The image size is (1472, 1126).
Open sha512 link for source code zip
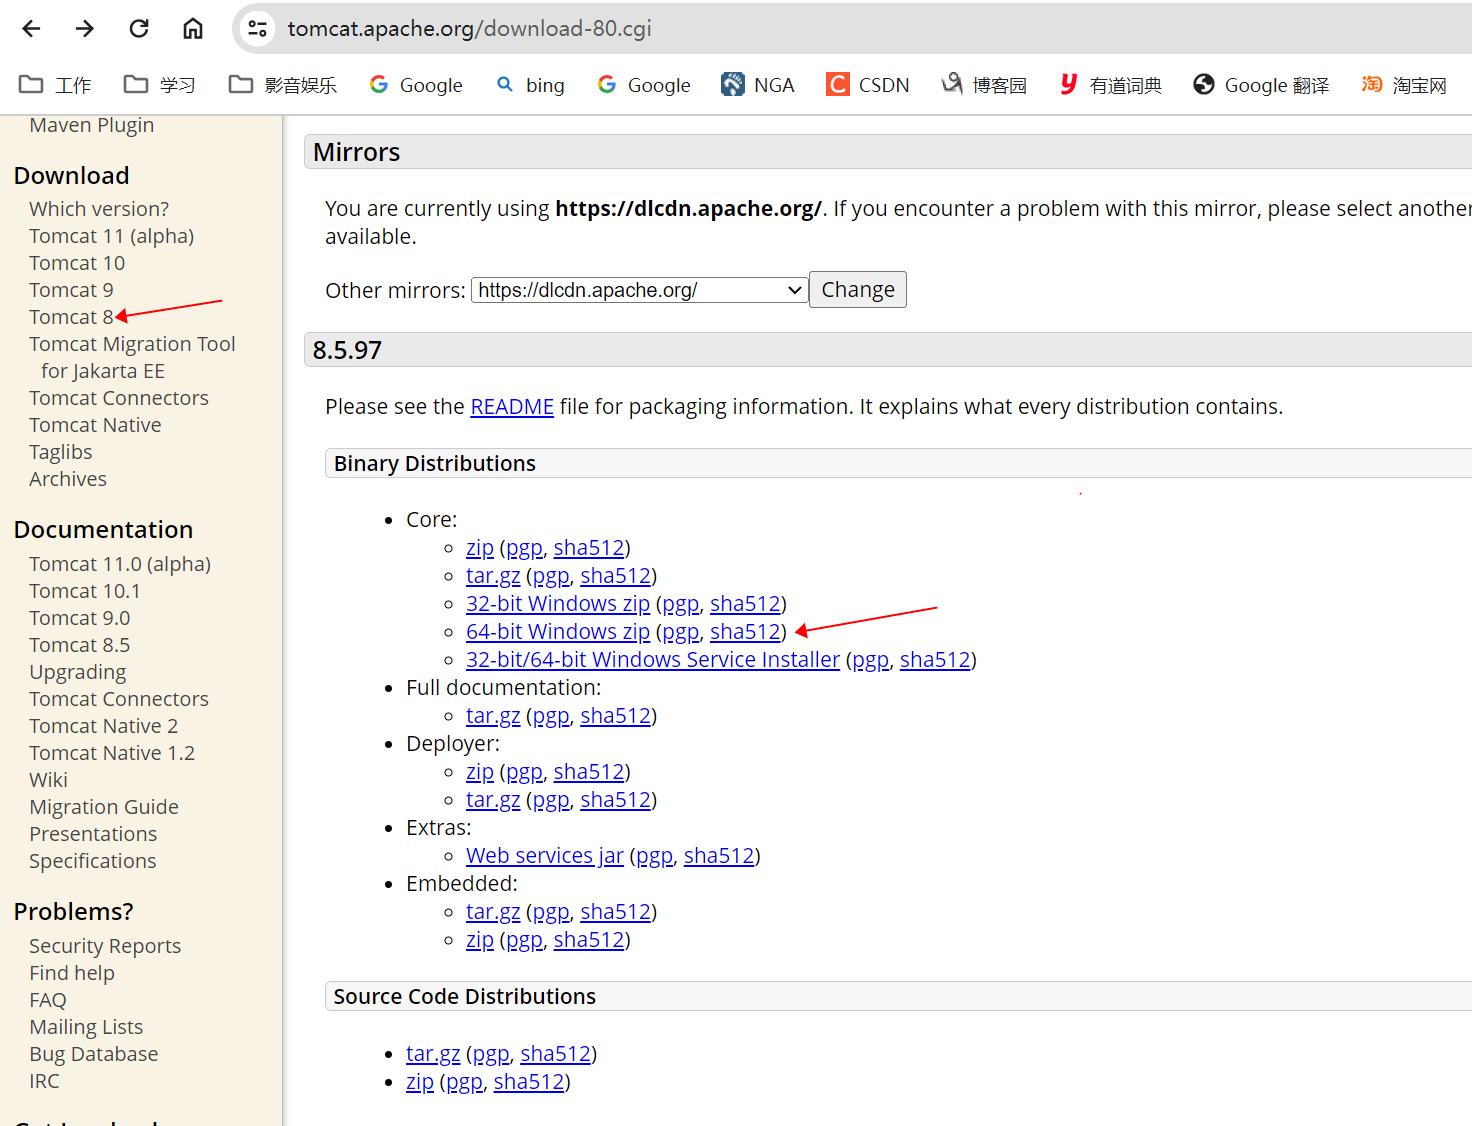tap(529, 1082)
